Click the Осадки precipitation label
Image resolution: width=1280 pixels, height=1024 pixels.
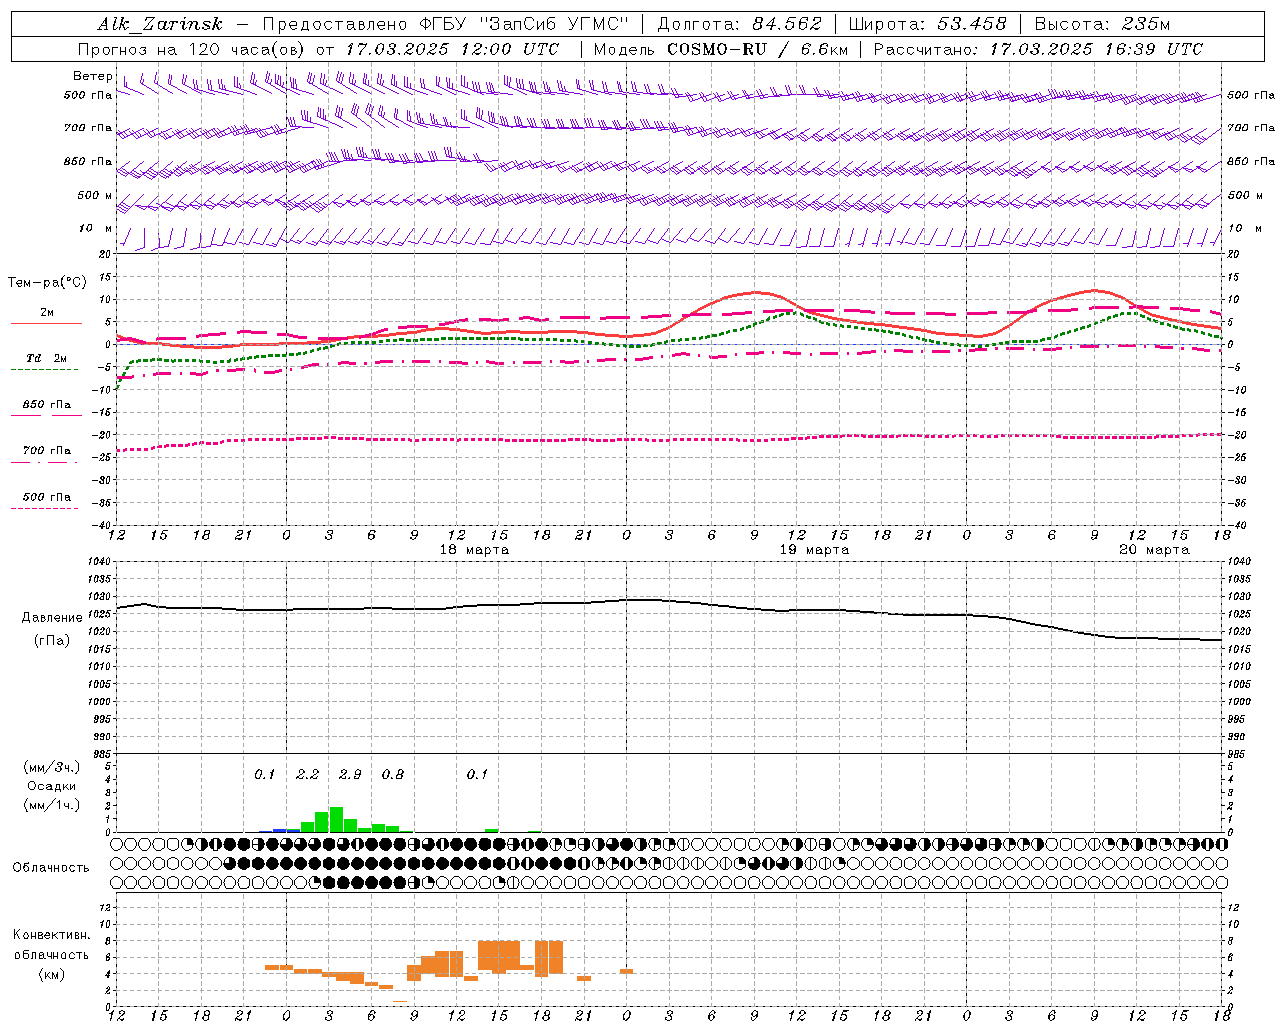pyautogui.click(x=51, y=786)
